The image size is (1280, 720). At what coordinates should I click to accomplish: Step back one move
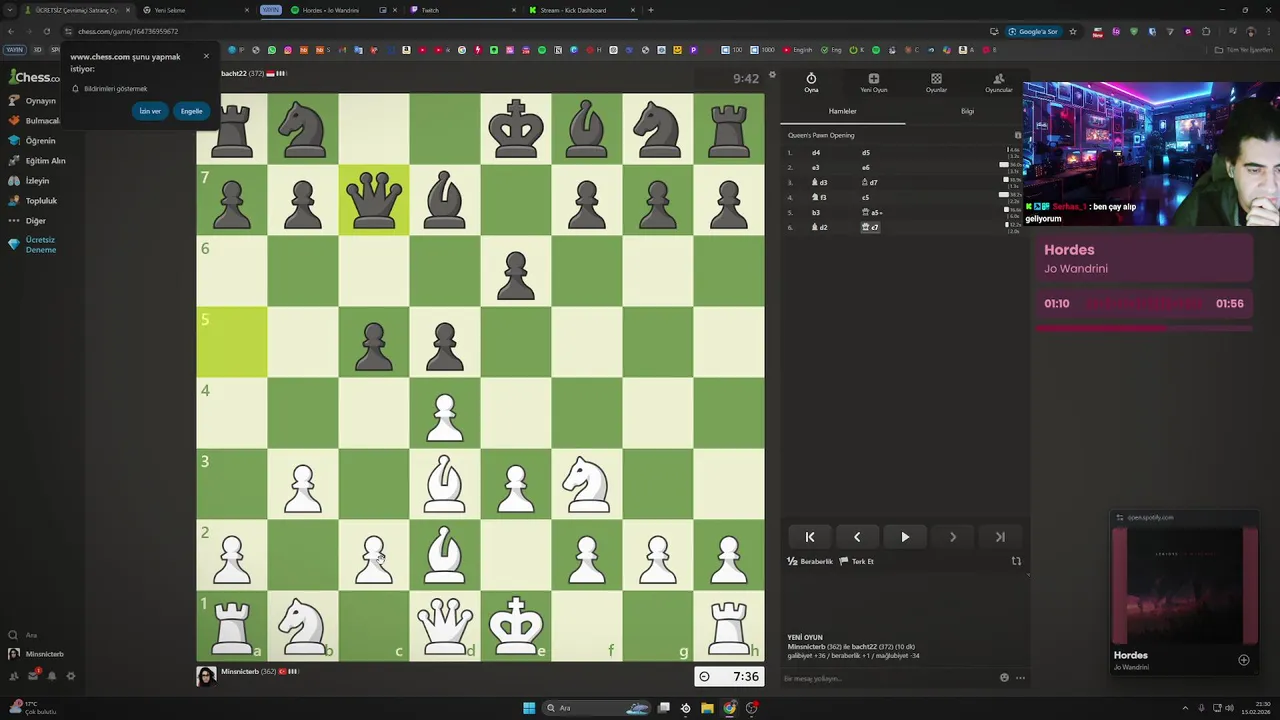(857, 537)
